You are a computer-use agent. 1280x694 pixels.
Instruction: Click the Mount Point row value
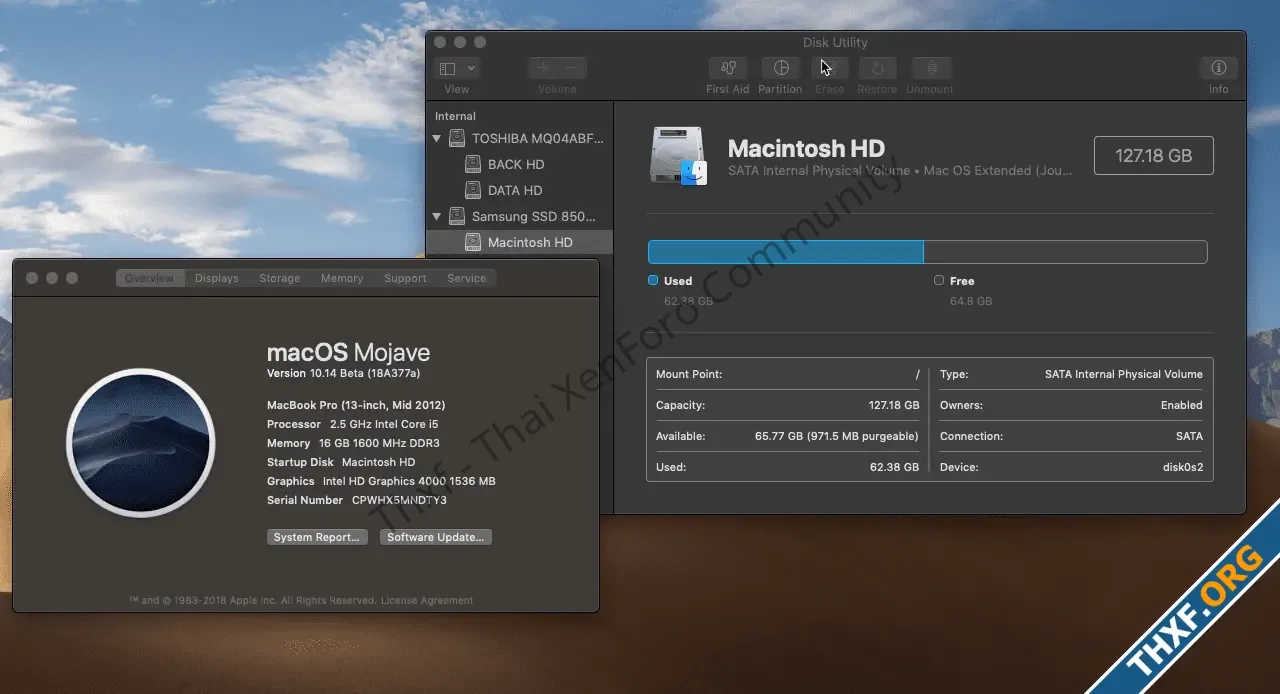(917, 374)
